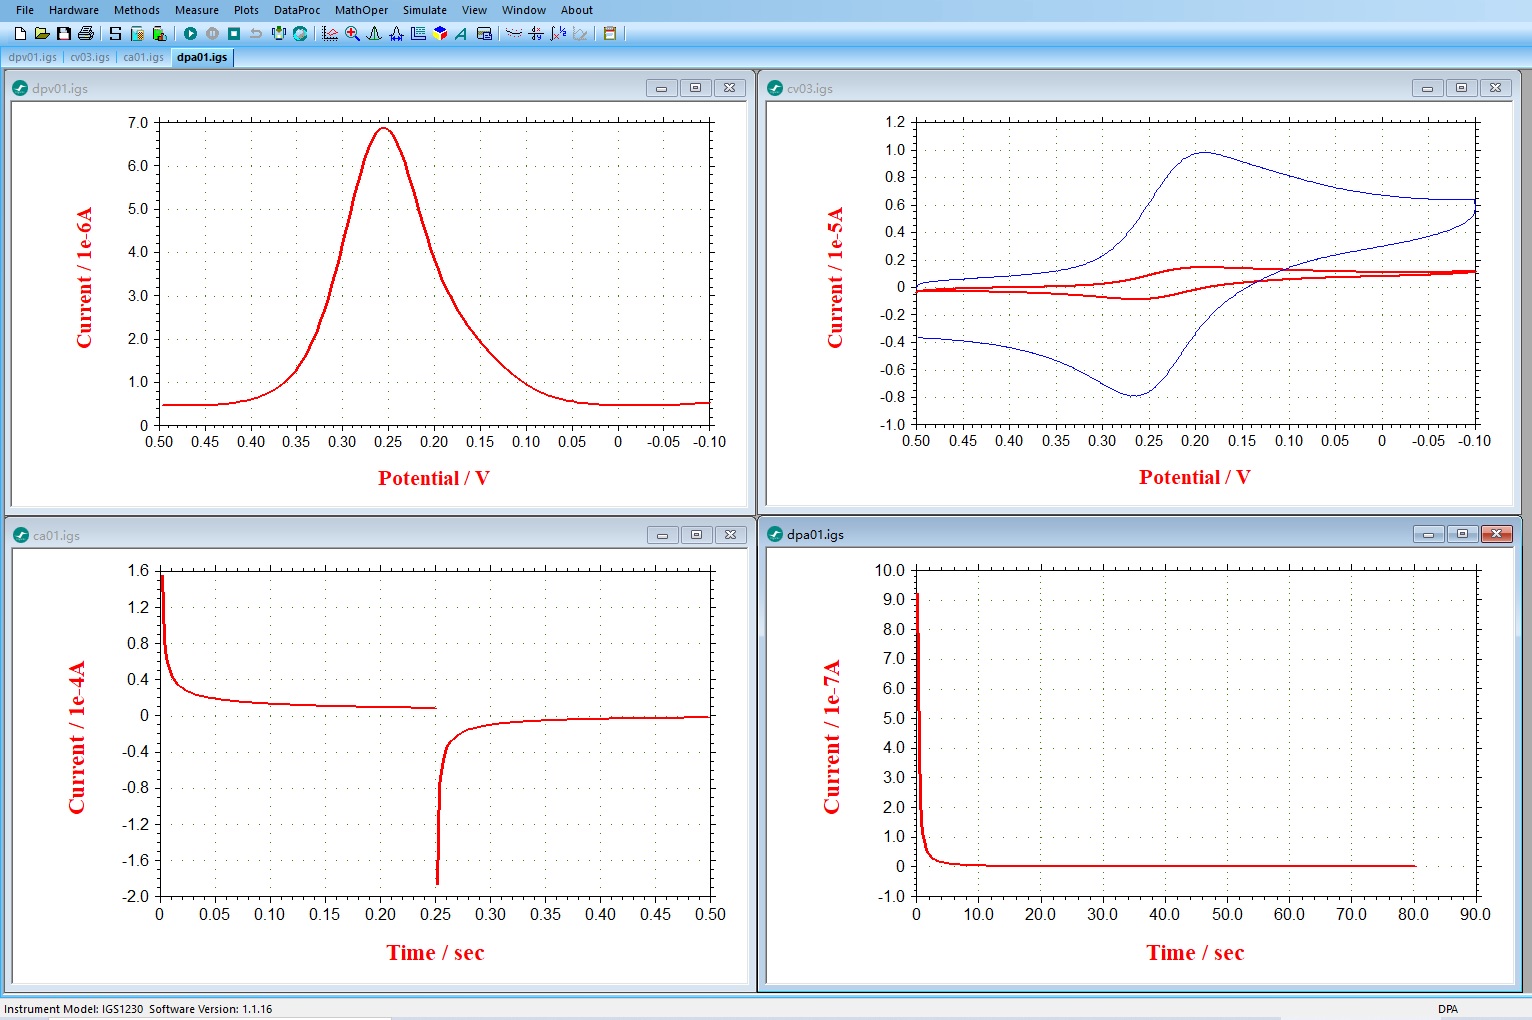
Task: Click Instrument Model IGS1230 status text
Action: point(74,1009)
